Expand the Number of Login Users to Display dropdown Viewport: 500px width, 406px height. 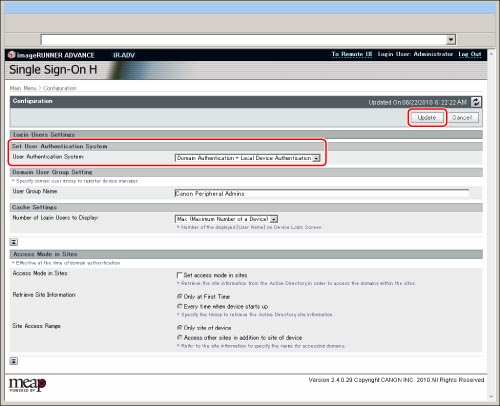[x=226, y=219]
